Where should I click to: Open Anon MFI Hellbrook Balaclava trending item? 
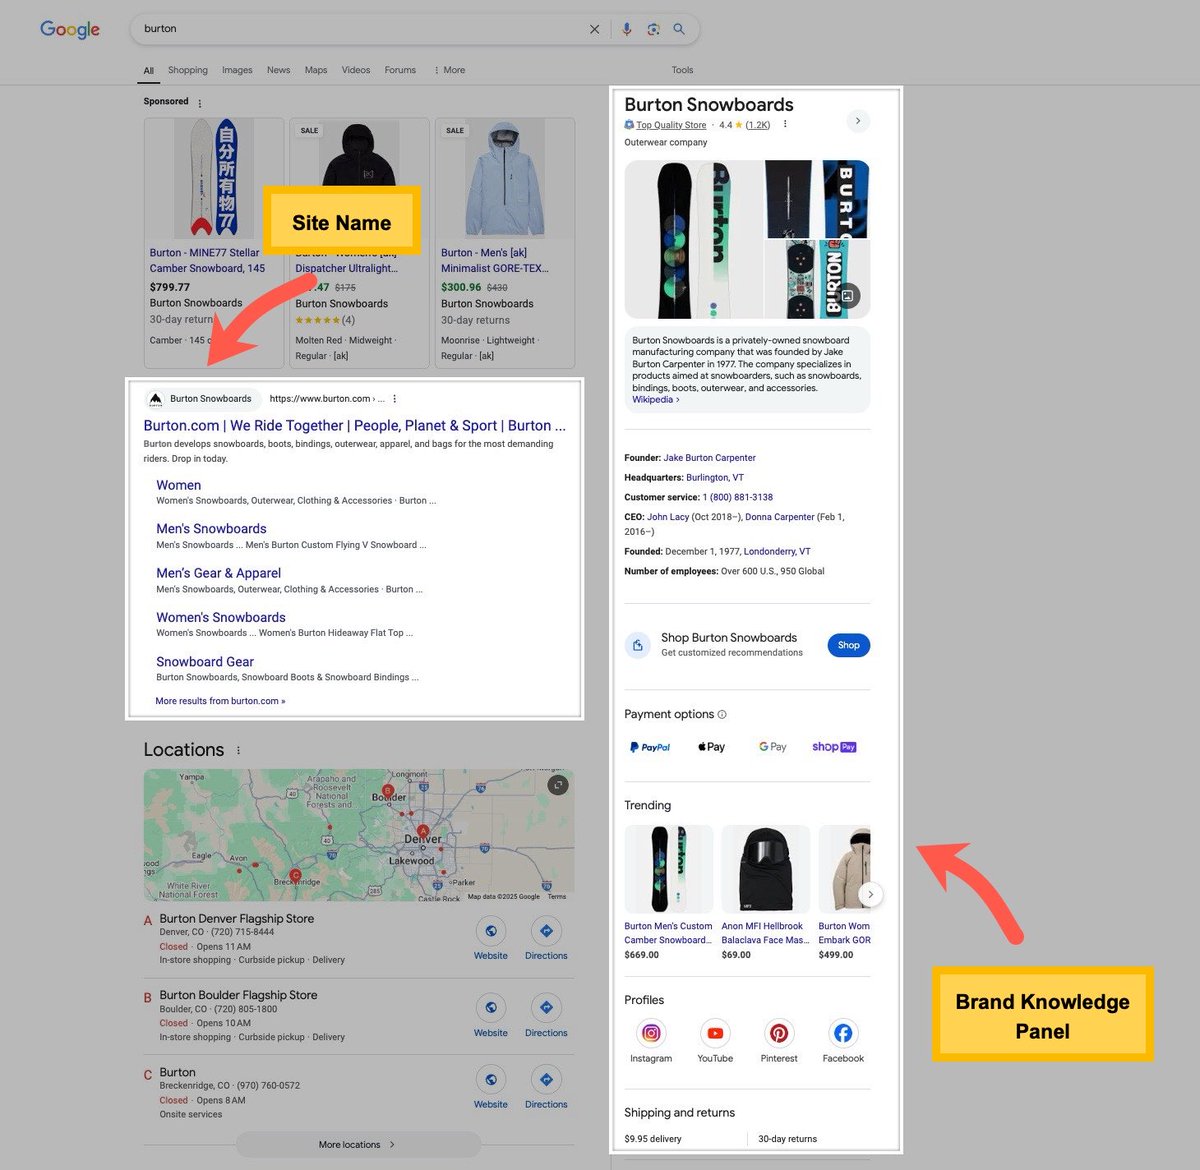pos(766,891)
